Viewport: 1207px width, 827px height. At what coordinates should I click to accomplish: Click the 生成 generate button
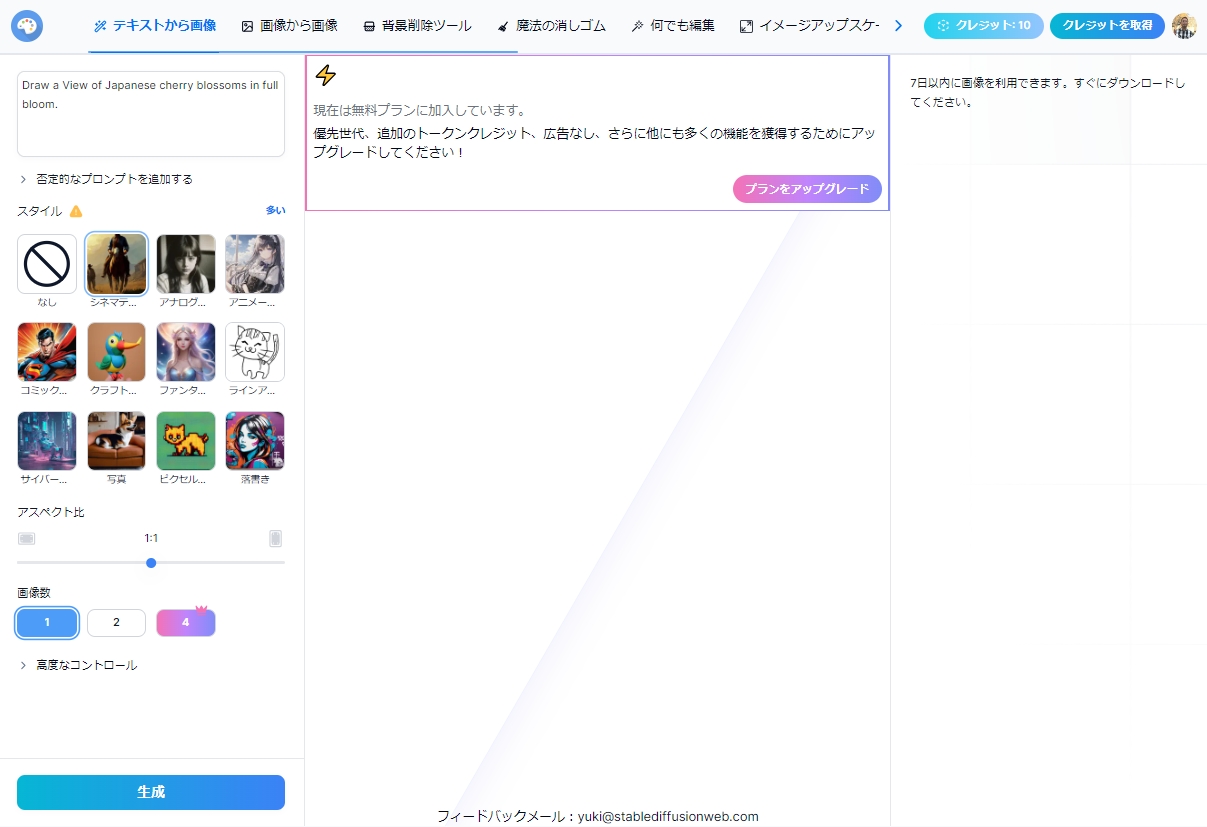pos(151,792)
